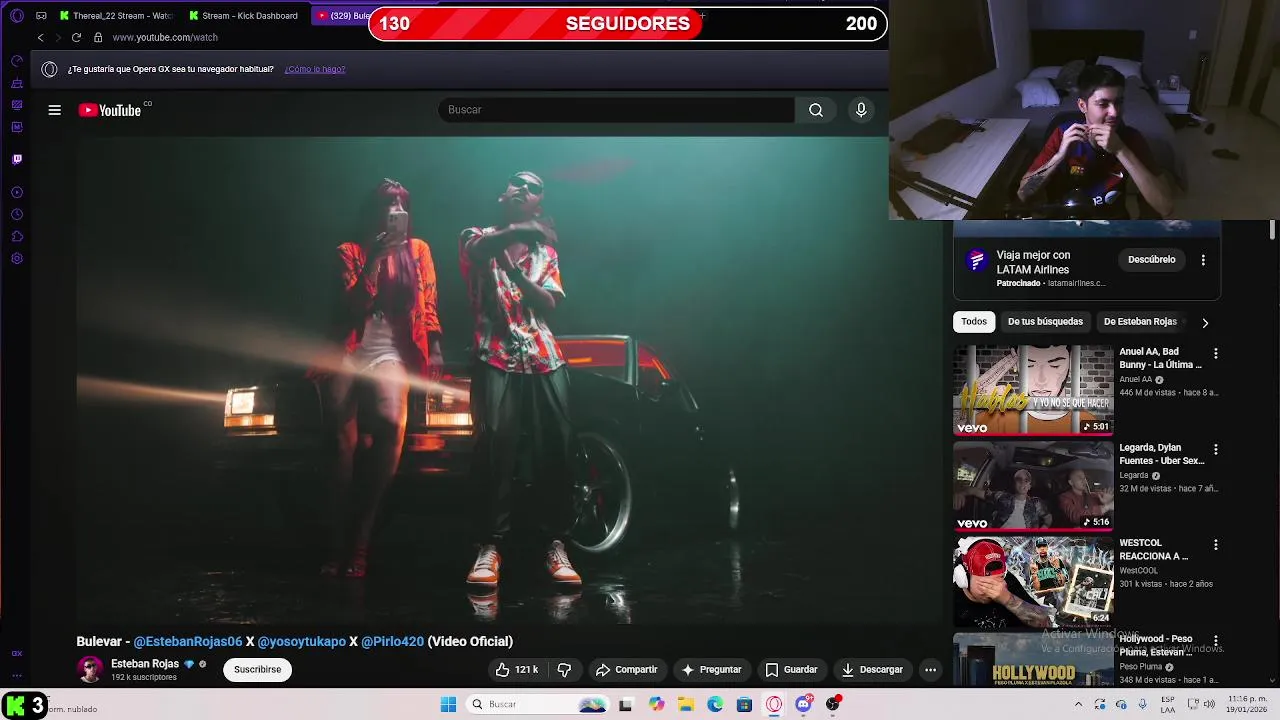Click the Descargar button
Image resolution: width=1280 pixels, height=720 pixels.
tap(872, 670)
